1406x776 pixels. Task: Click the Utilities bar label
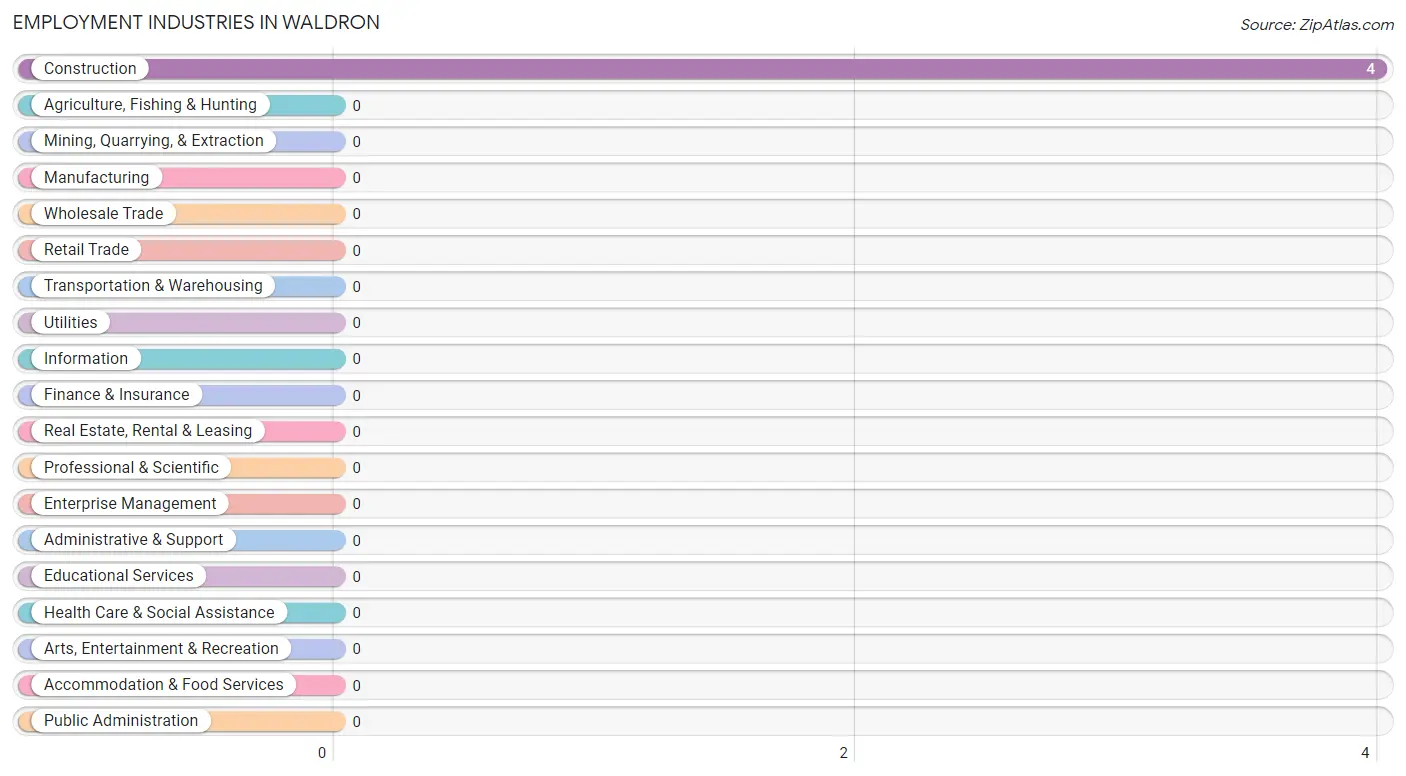tap(71, 323)
